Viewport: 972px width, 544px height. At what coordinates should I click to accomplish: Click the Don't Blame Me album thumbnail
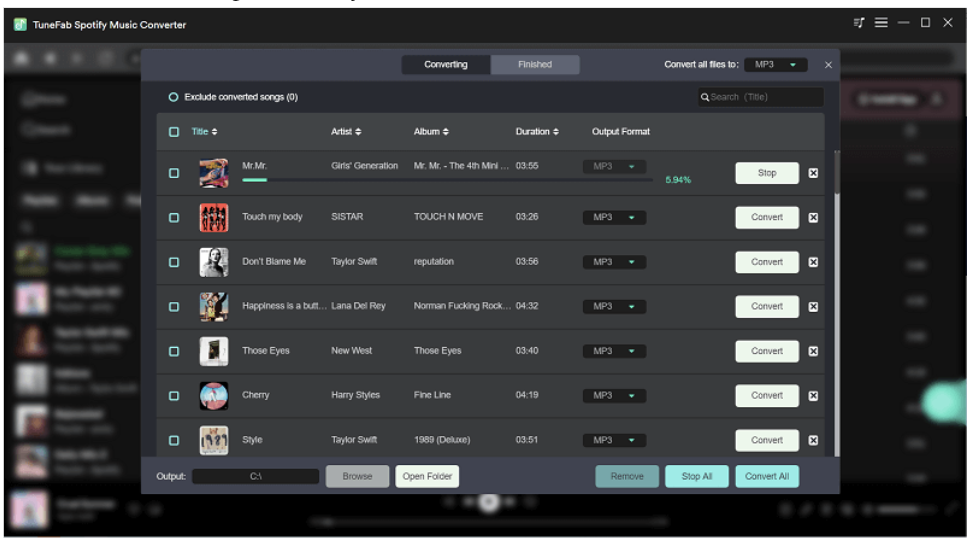(214, 262)
